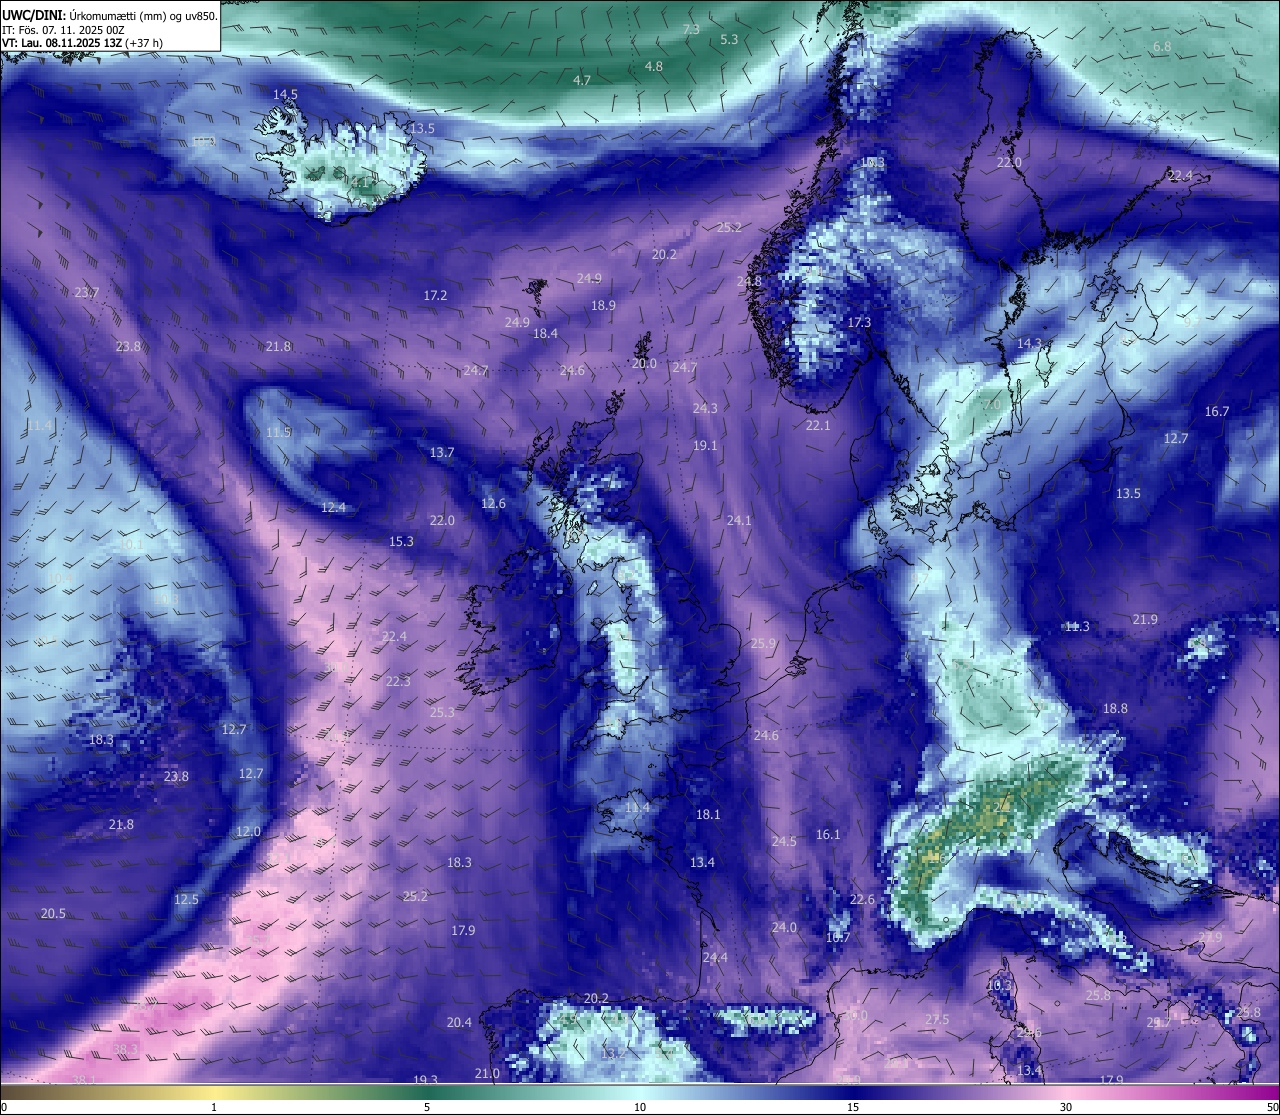Click the 21.0 value near Spain
Viewport: 1280px width, 1115px height.
(487, 1073)
